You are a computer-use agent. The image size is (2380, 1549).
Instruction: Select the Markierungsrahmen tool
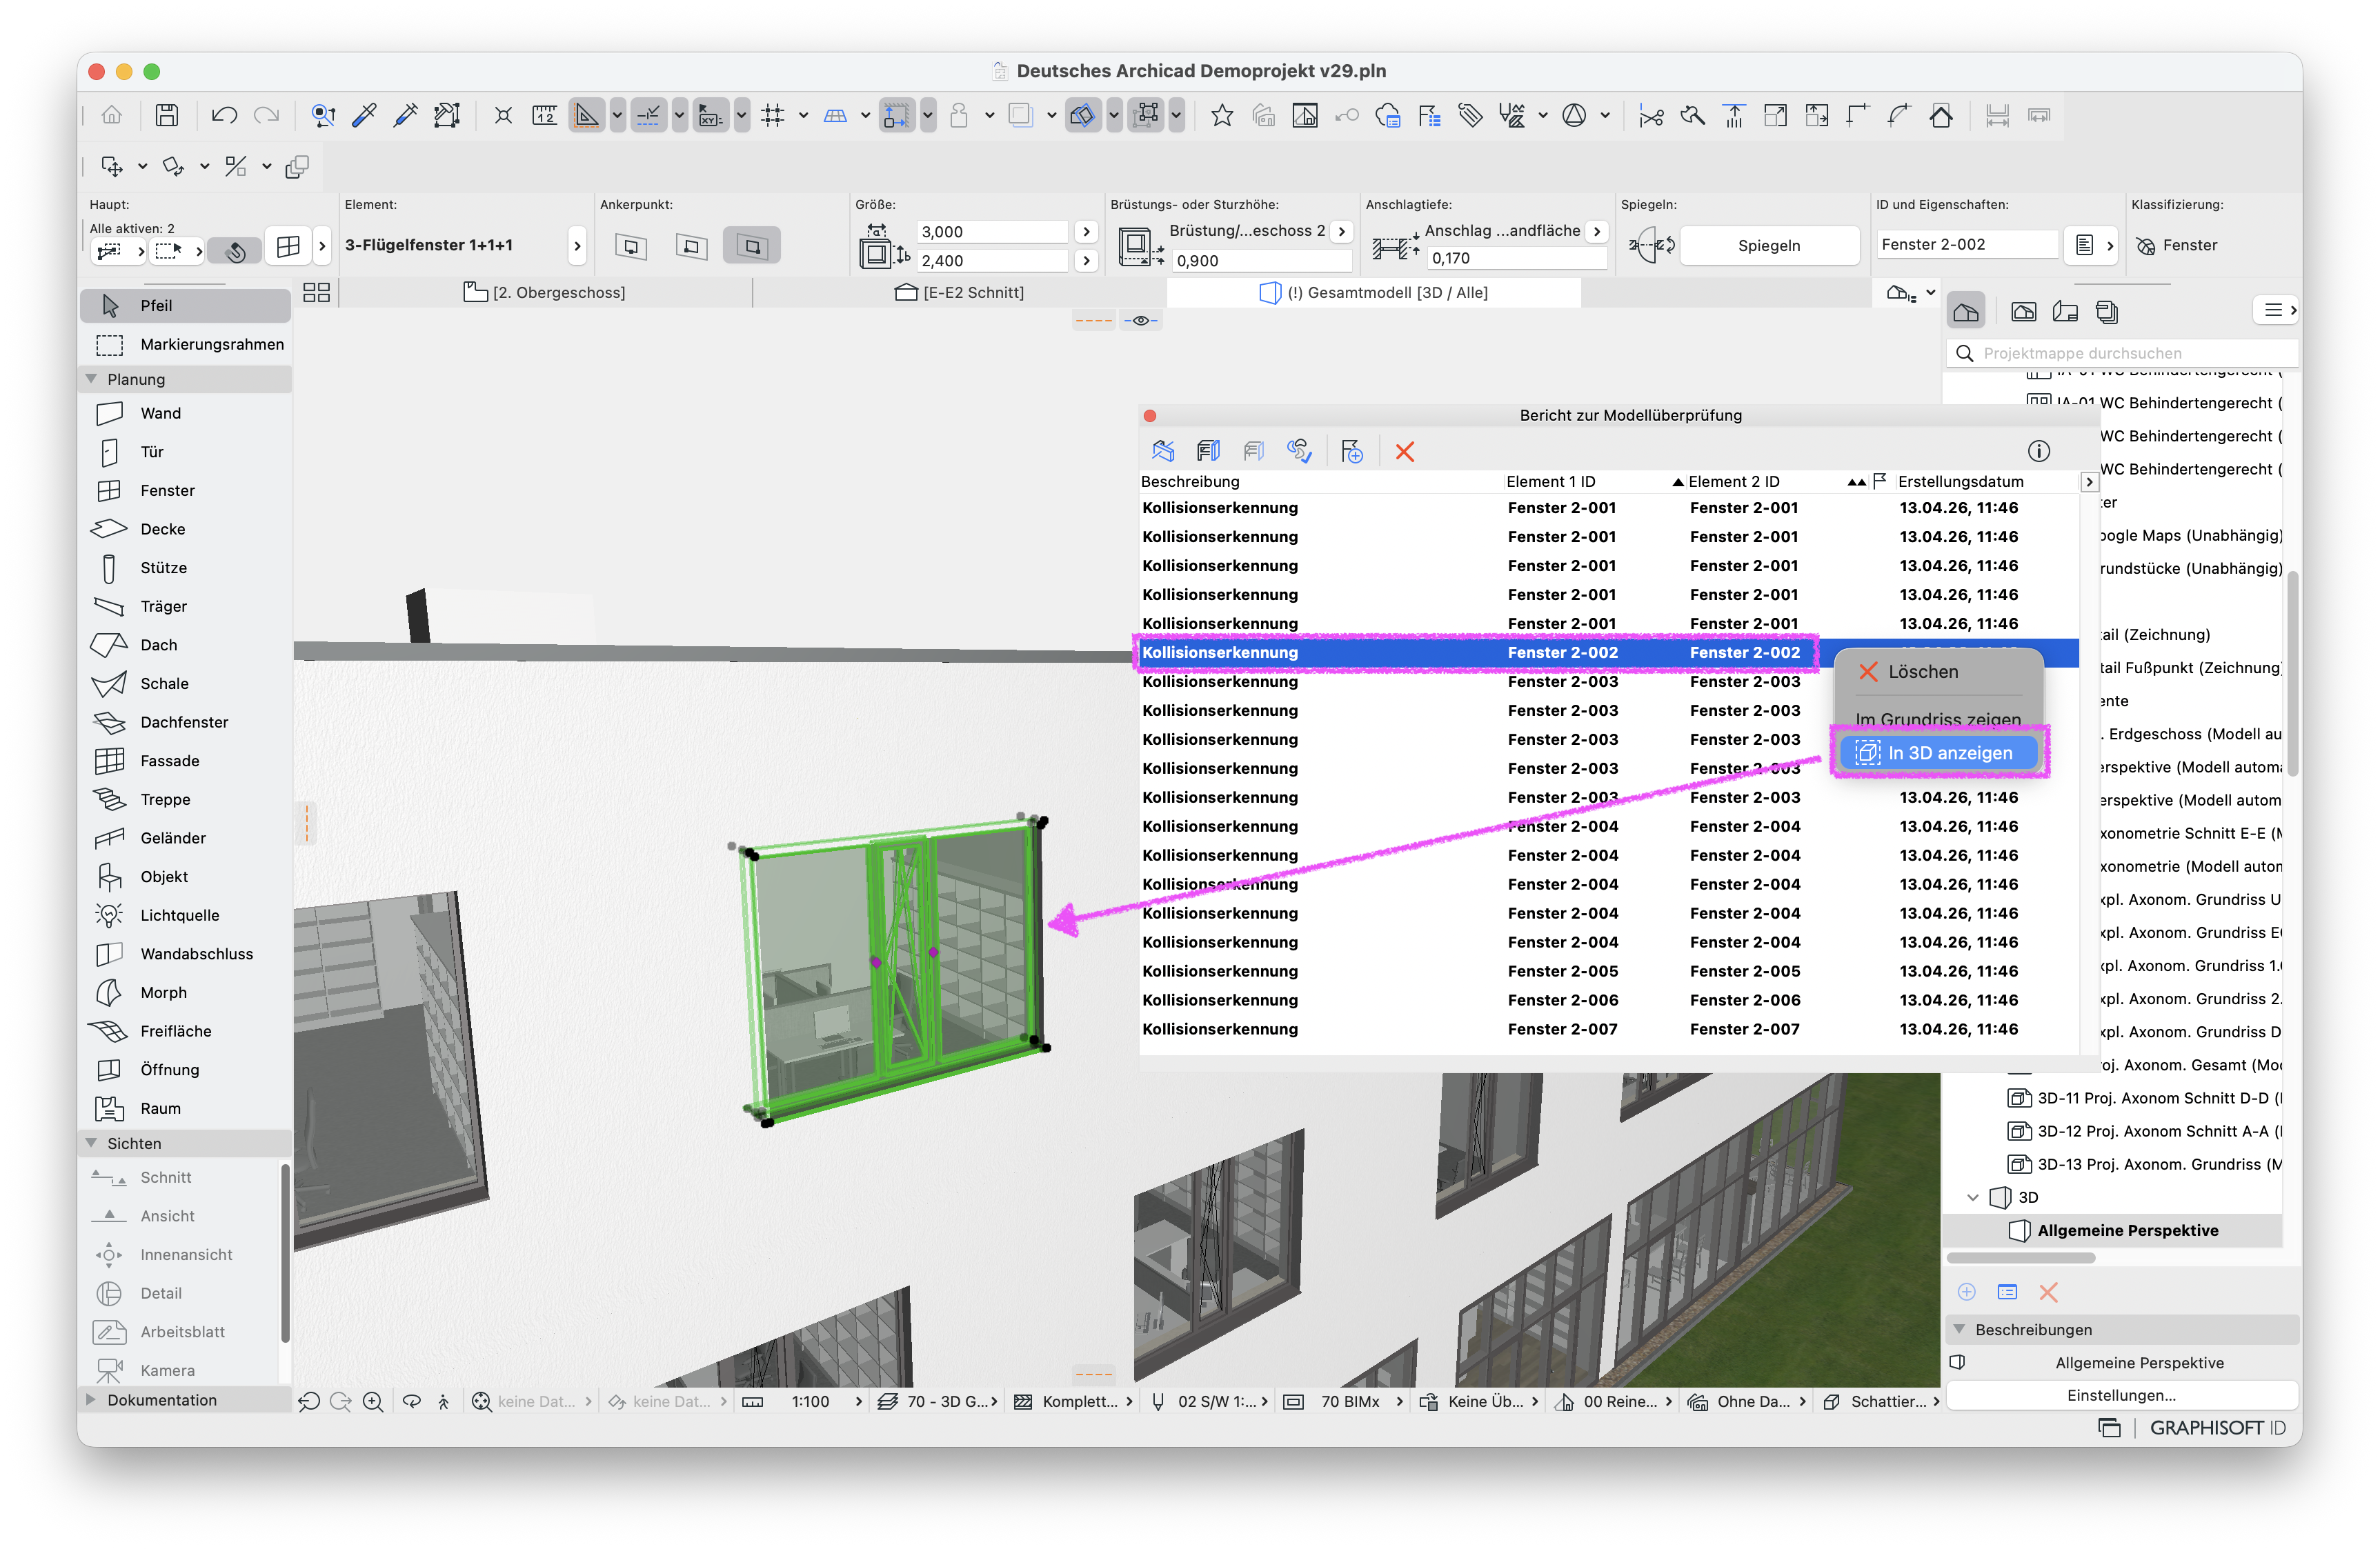pyautogui.click(x=185, y=344)
